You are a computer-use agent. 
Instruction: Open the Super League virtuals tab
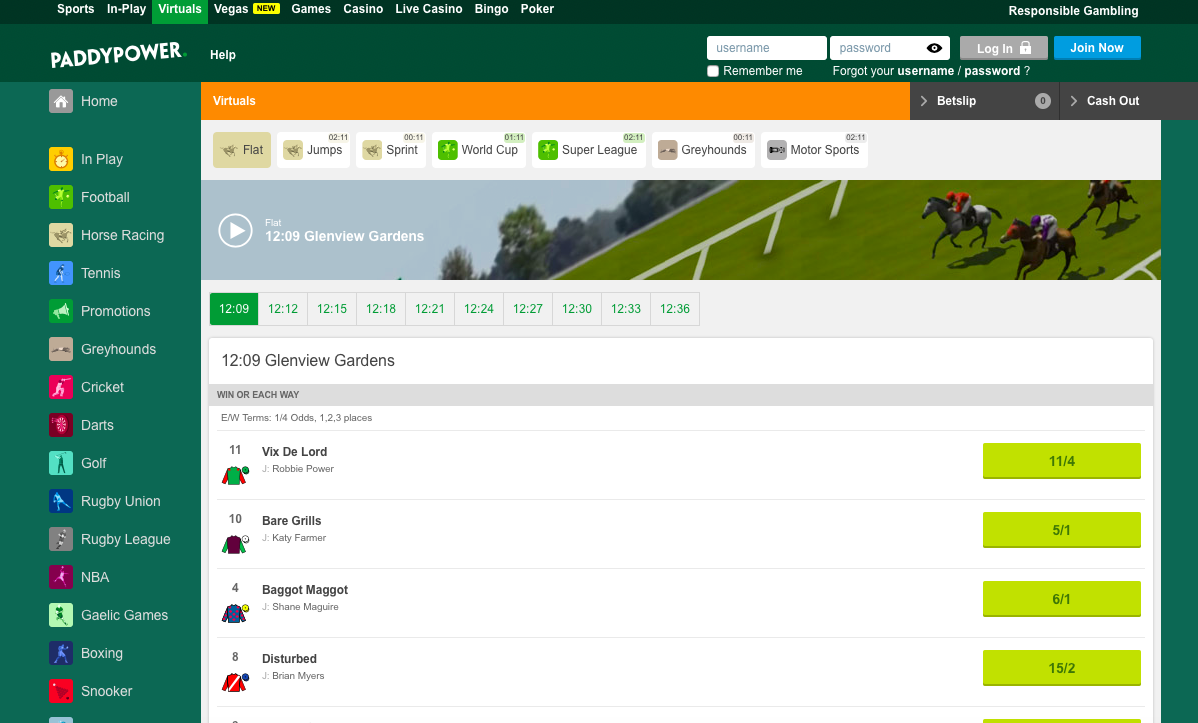[x=588, y=150]
